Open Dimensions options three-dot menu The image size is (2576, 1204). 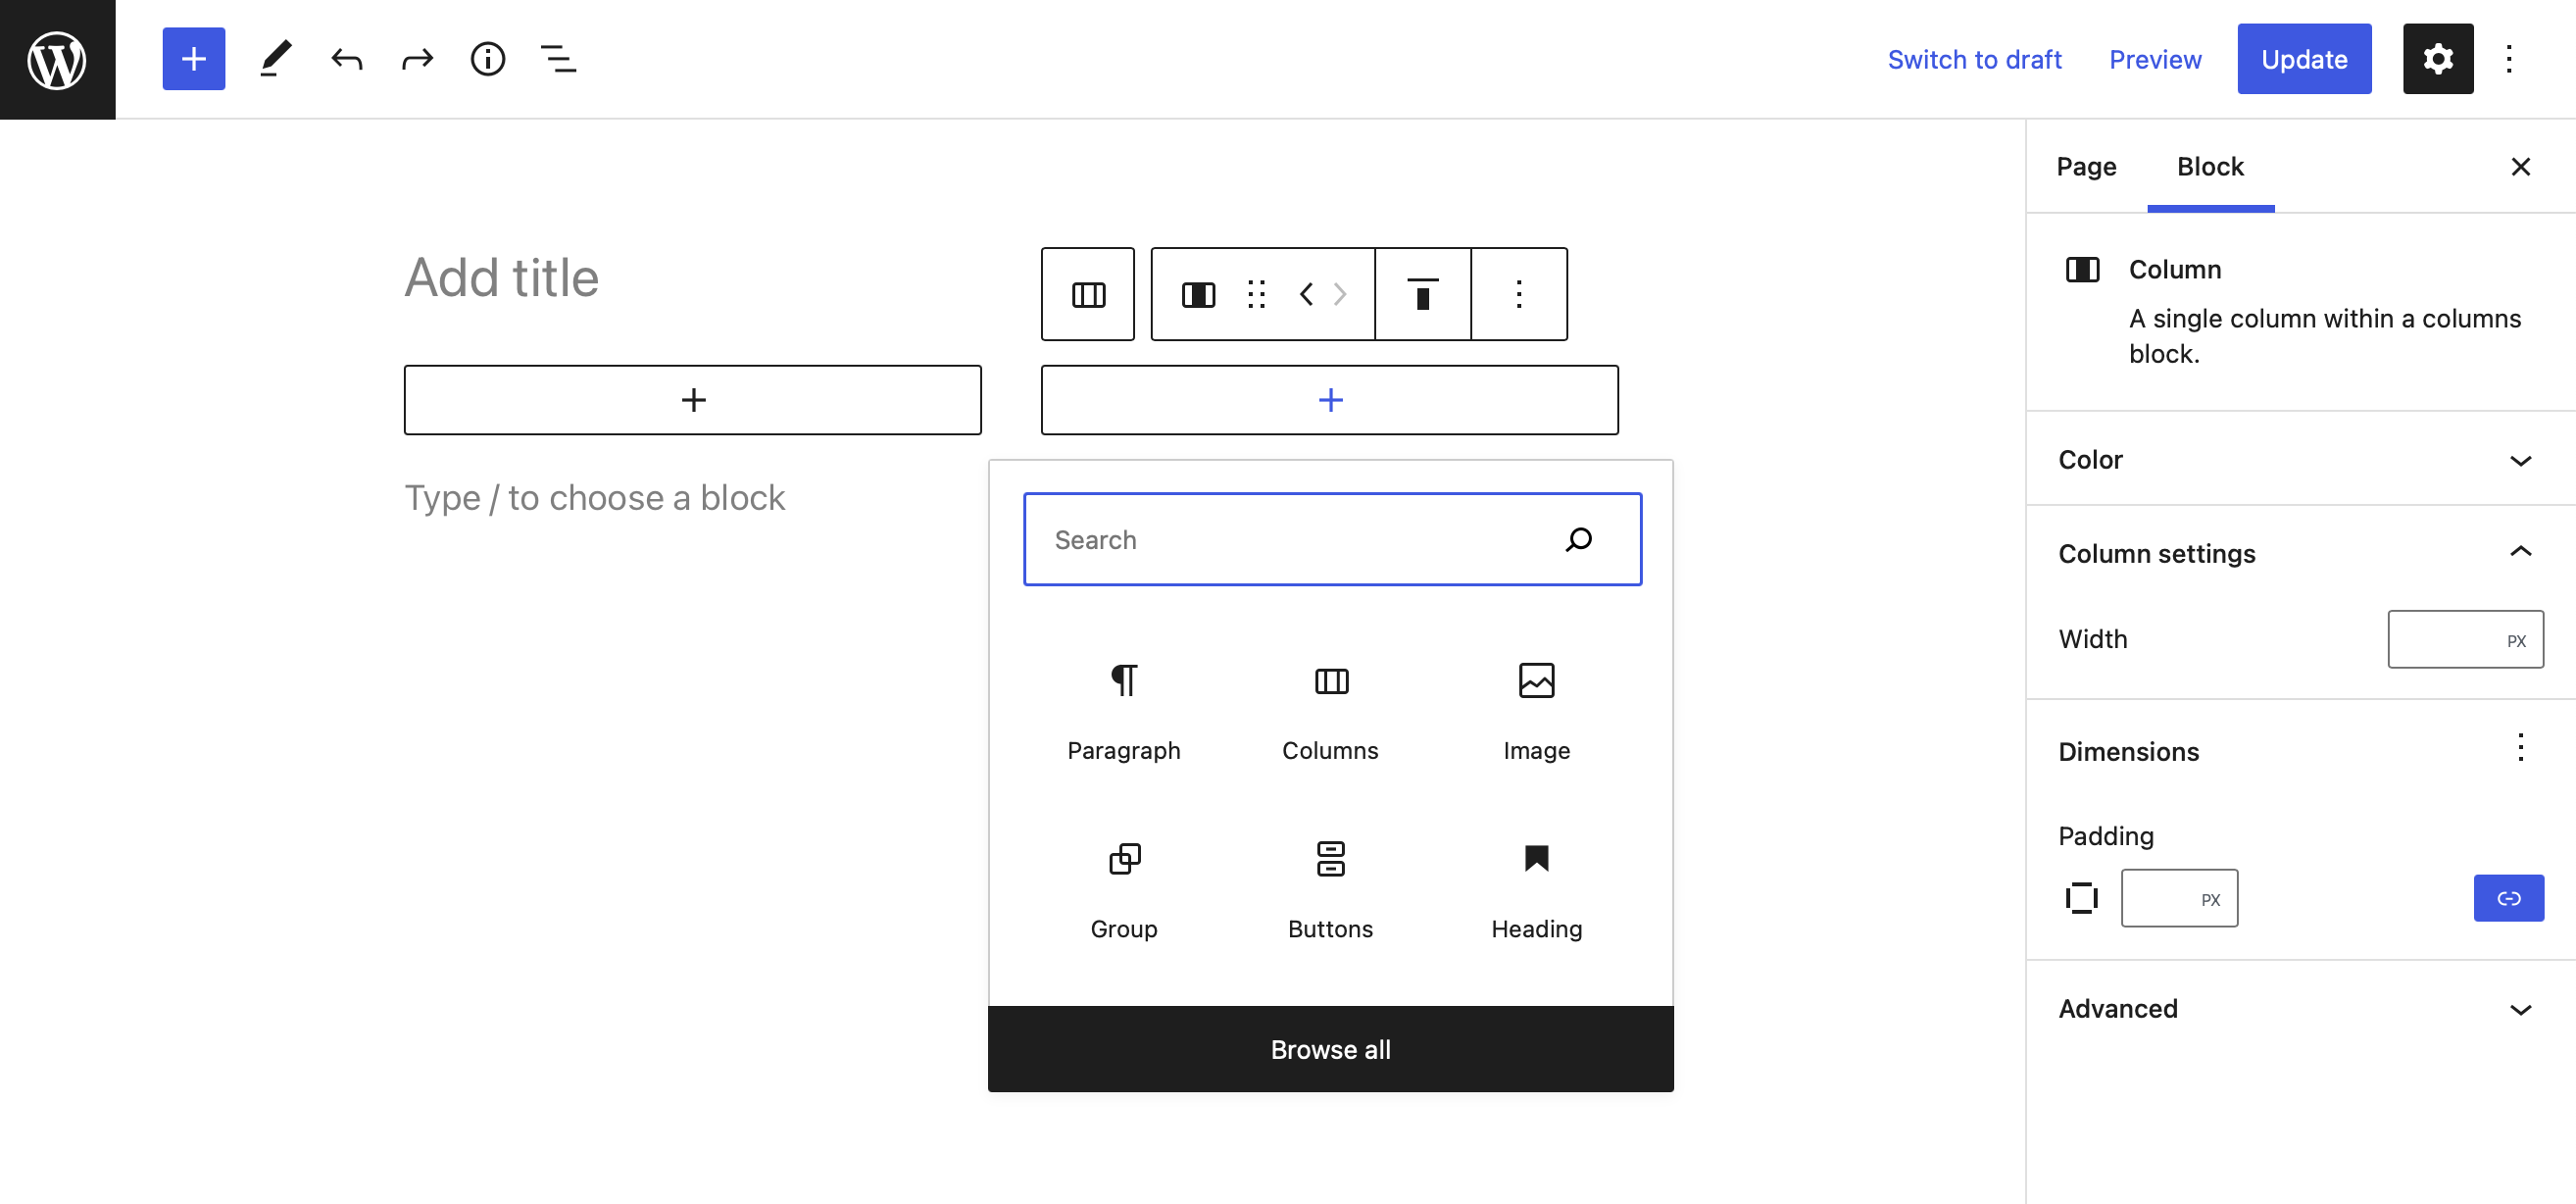(x=2520, y=748)
